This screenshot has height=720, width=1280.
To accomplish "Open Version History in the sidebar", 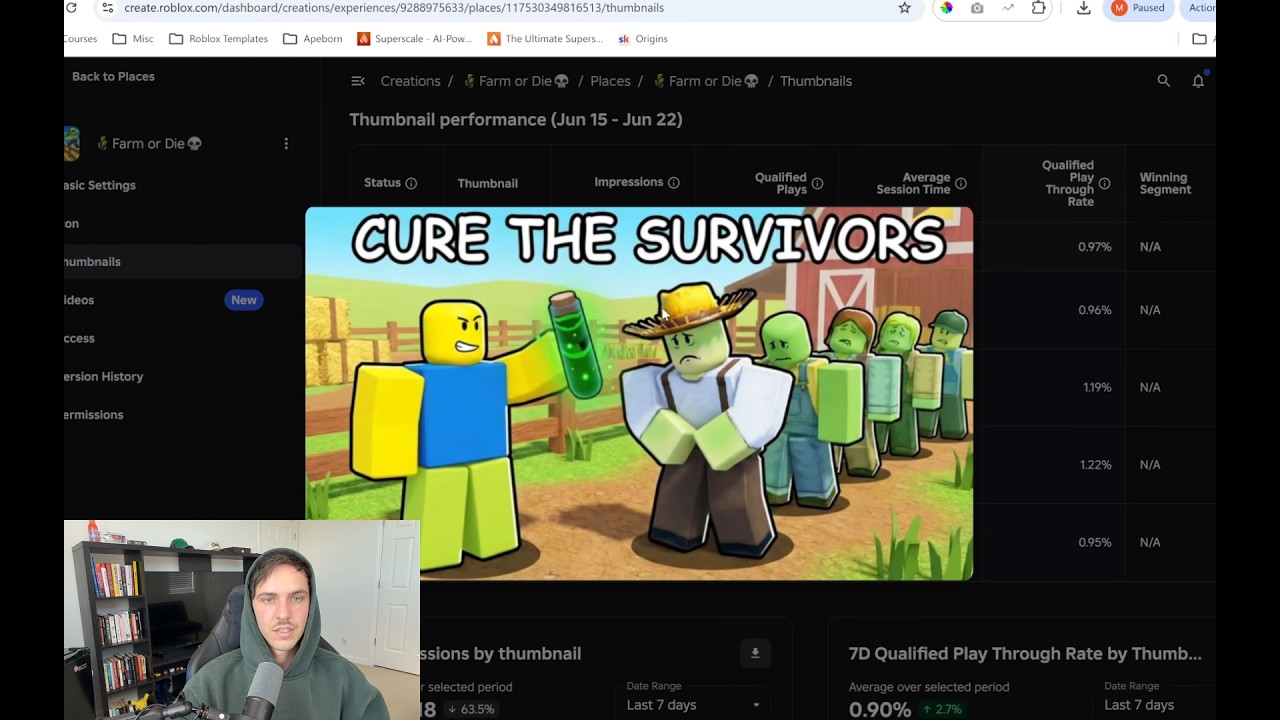I will click(x=104, y=377).
